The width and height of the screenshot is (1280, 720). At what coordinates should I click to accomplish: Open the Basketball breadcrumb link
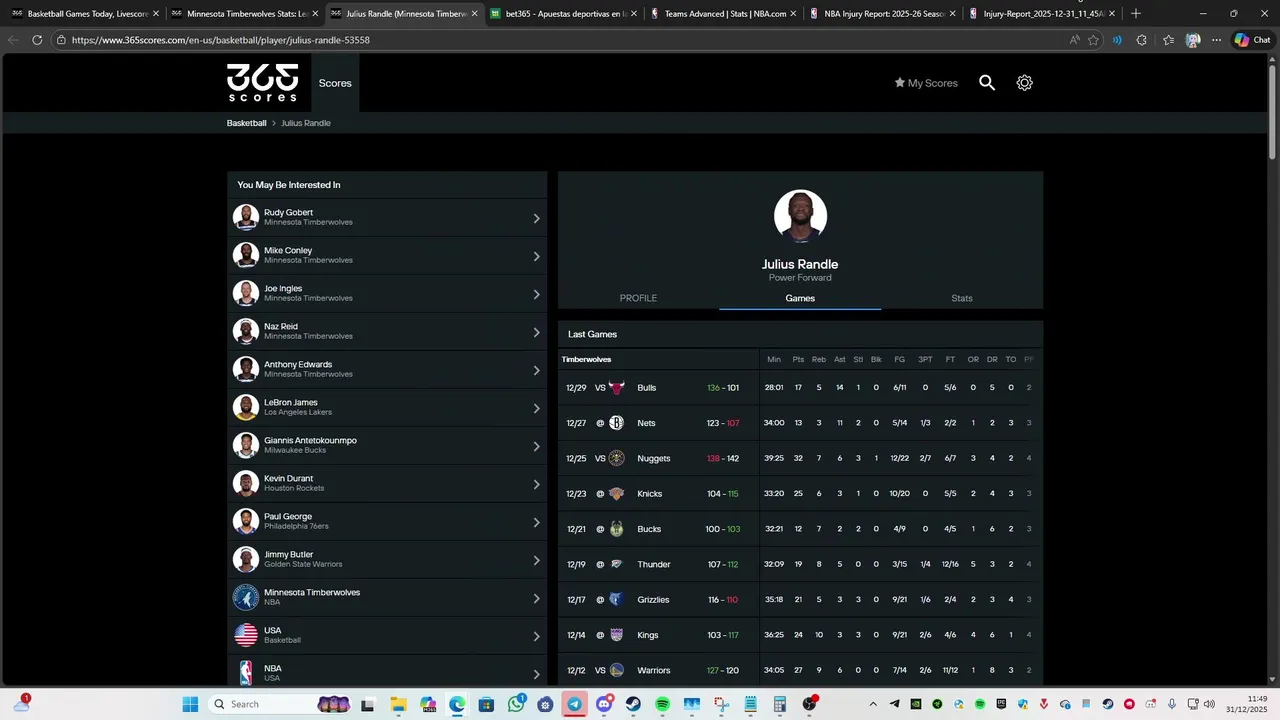[246, 123]
